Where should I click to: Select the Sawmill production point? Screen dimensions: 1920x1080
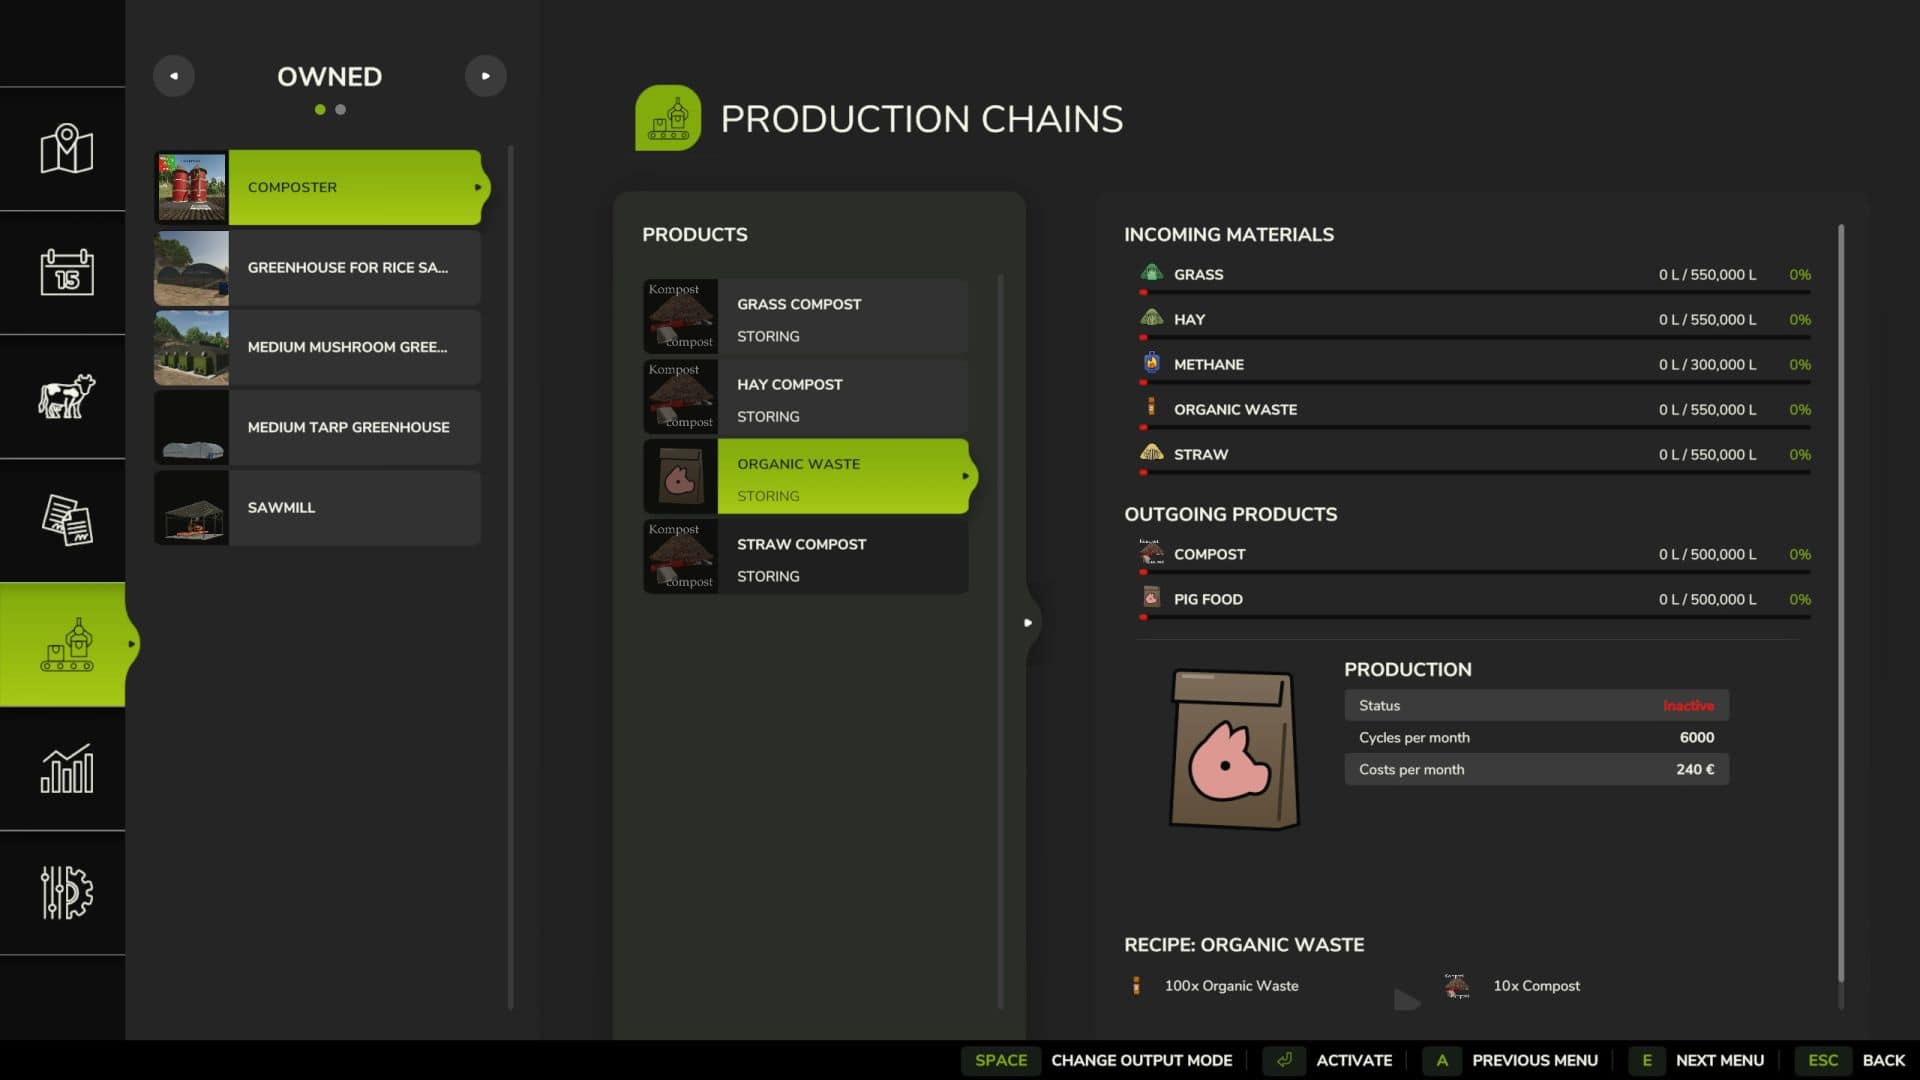point(317,508)
